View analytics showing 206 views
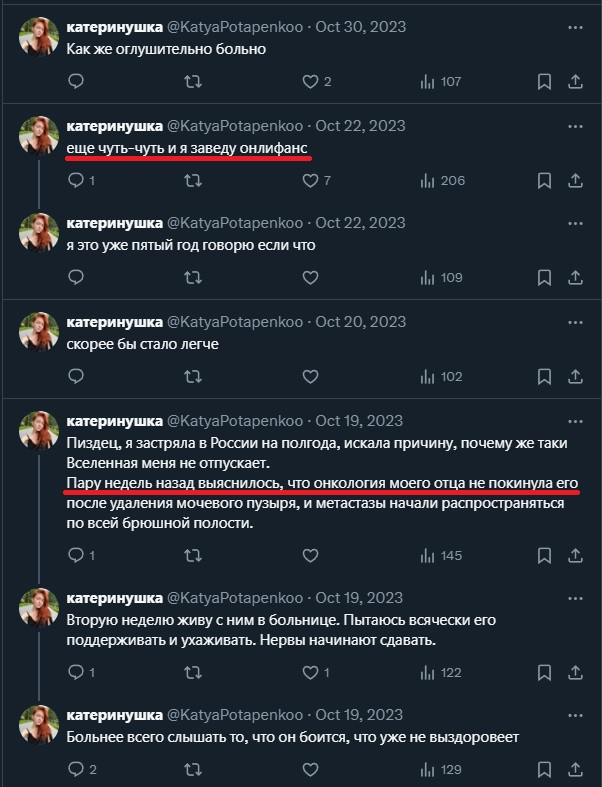 442,181
